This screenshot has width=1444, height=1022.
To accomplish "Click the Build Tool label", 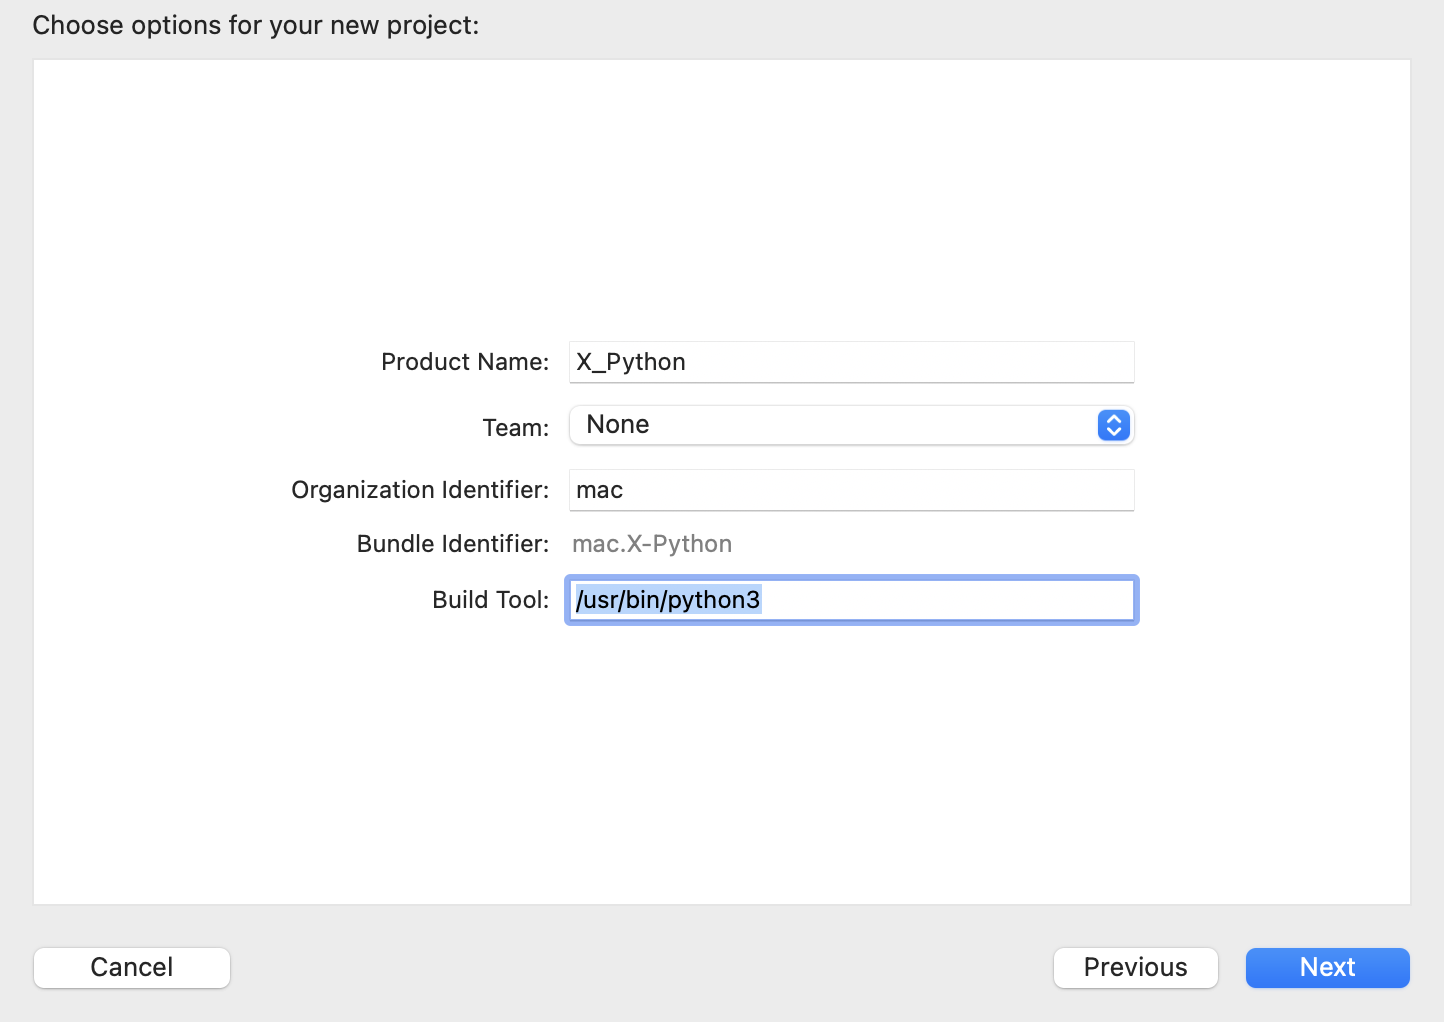I will click(489, 600).
